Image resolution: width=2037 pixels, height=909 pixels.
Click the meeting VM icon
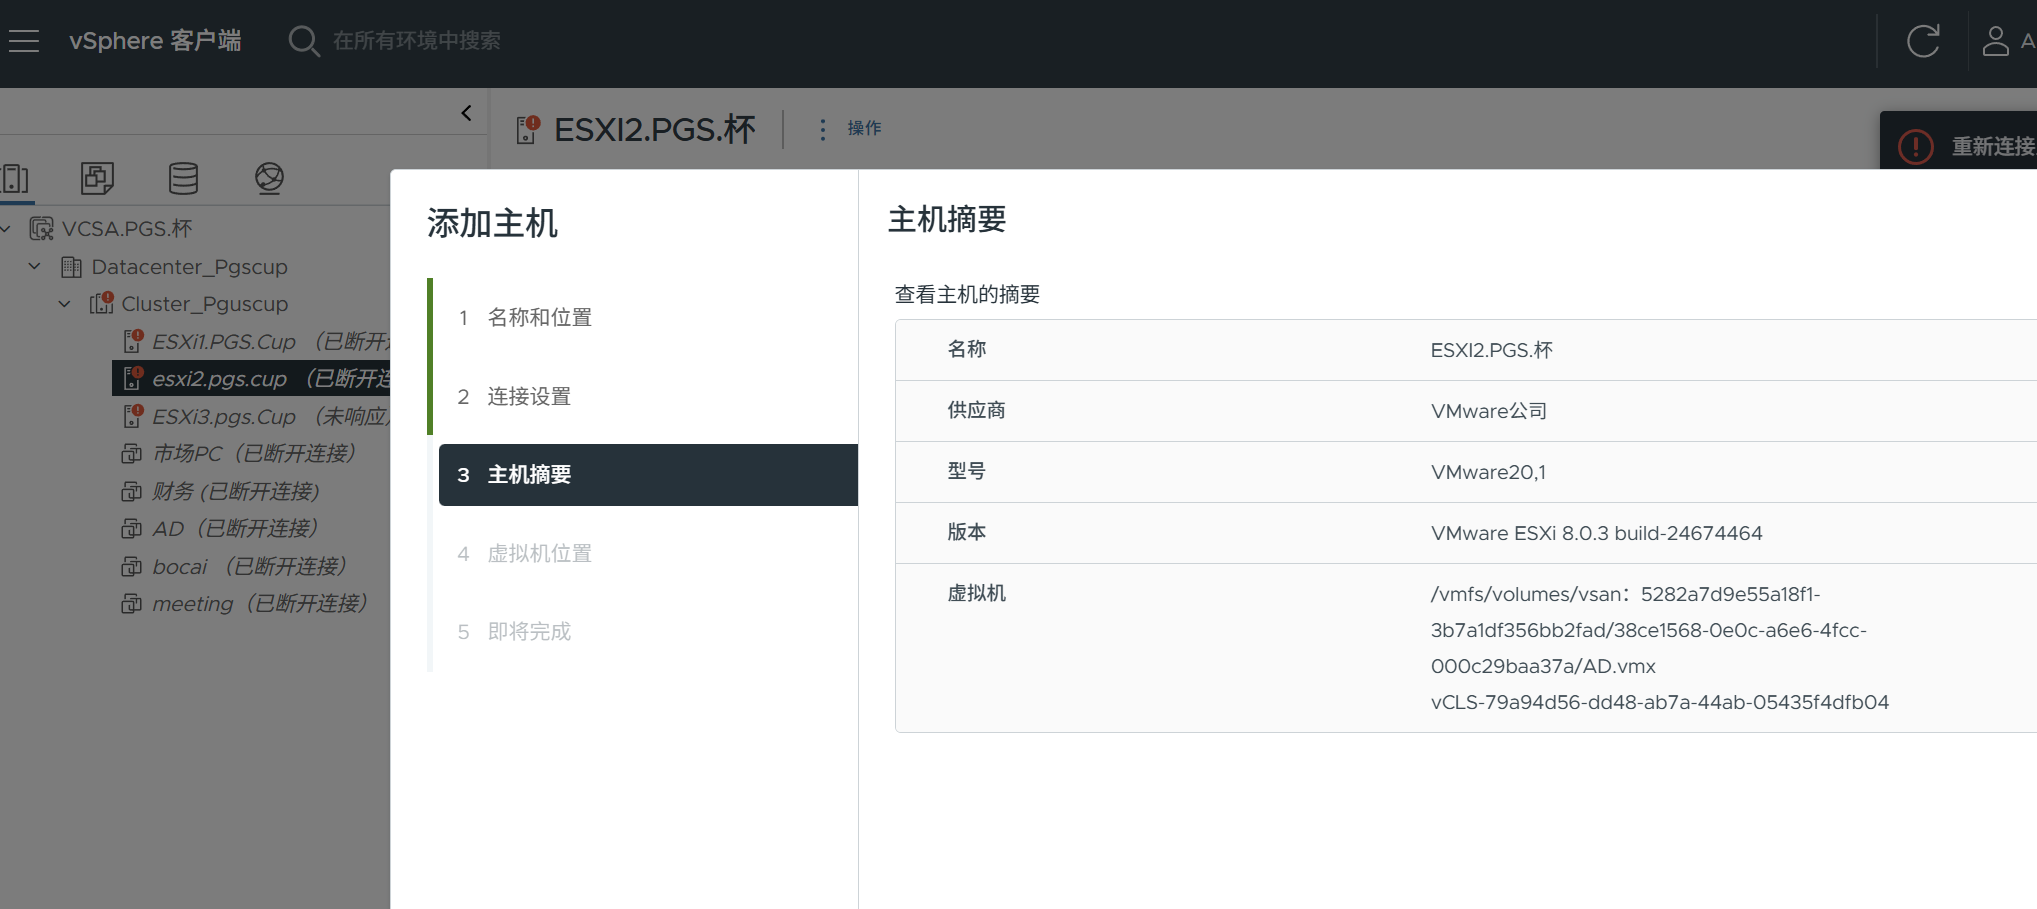pyautogui.click(x=131, y=604)
